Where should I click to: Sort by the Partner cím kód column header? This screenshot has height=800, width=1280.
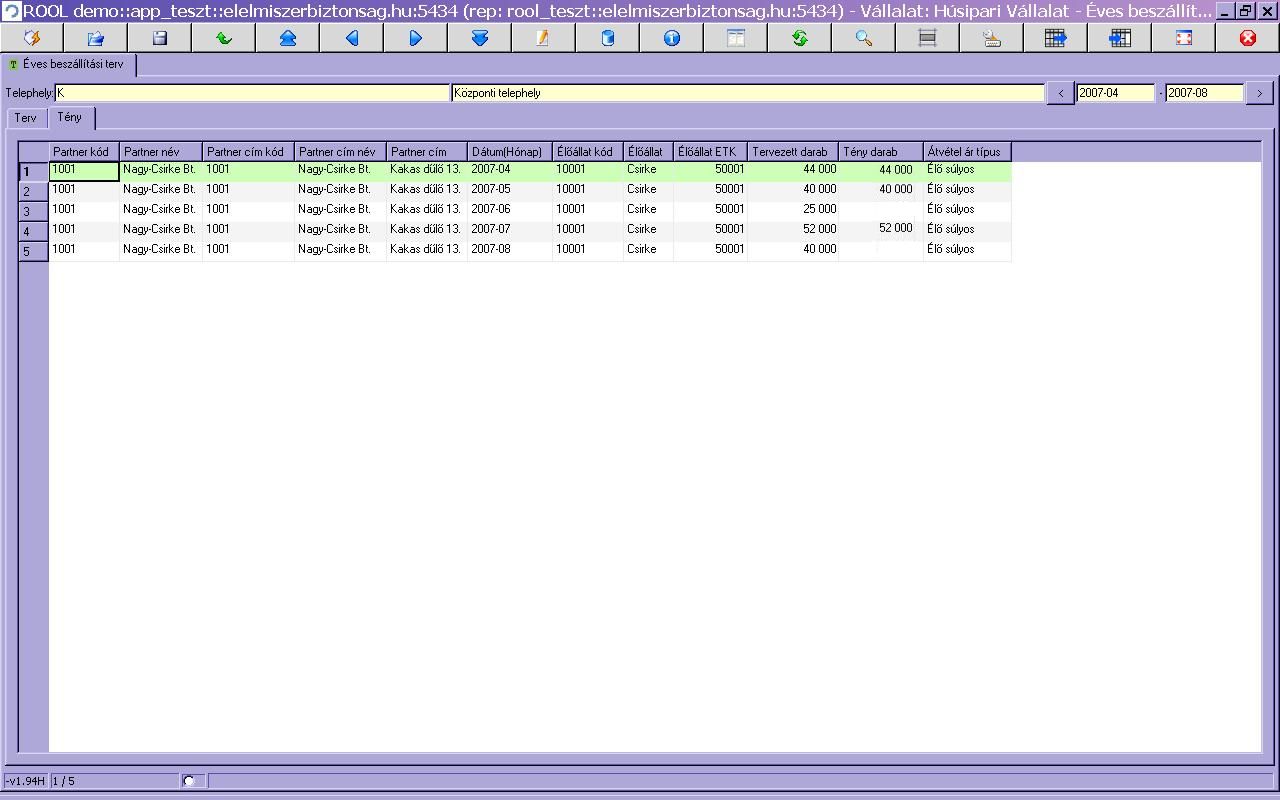tap(248, 152)
